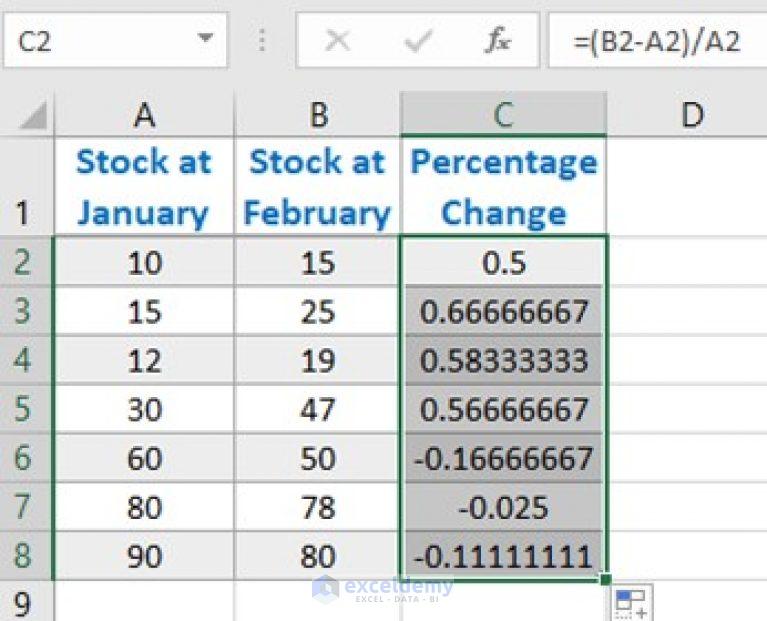Select cell B6 containing 50
This screenshot has height=621, width=767.
(317, 458)
